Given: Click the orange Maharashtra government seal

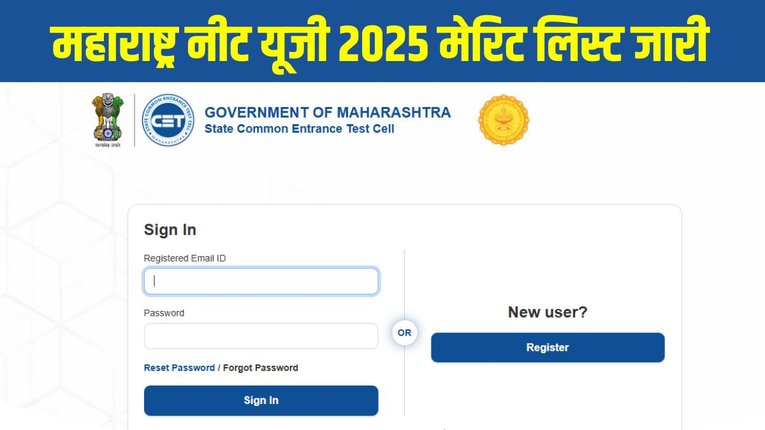Looking at the screenshot, I should 503,120.
